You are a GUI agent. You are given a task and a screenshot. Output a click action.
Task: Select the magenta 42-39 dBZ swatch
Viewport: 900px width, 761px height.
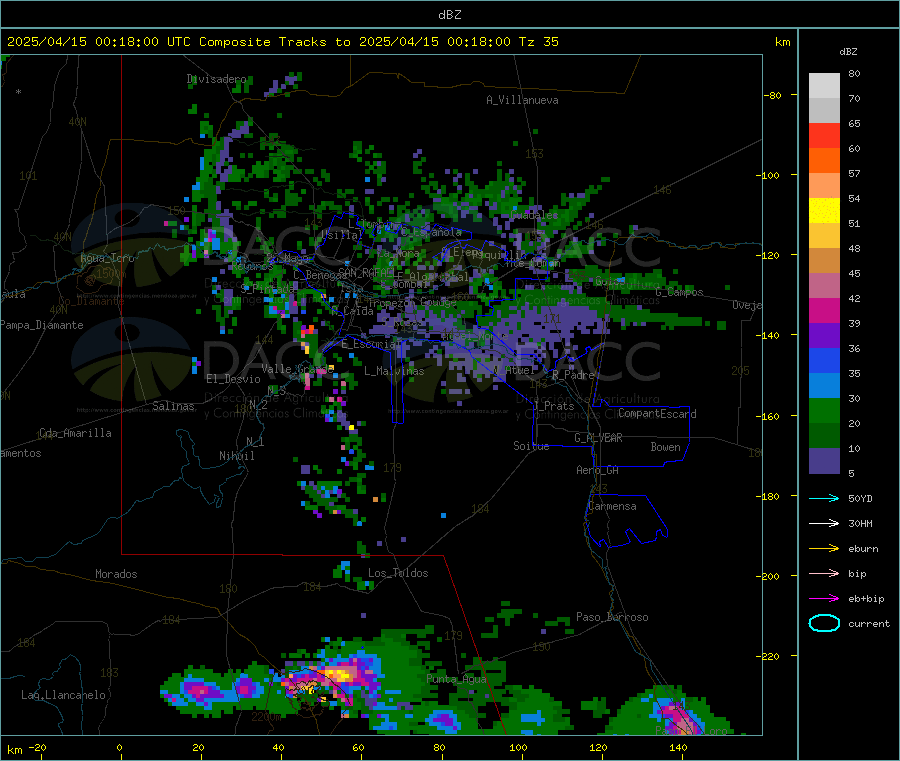[x=824, y=310]
